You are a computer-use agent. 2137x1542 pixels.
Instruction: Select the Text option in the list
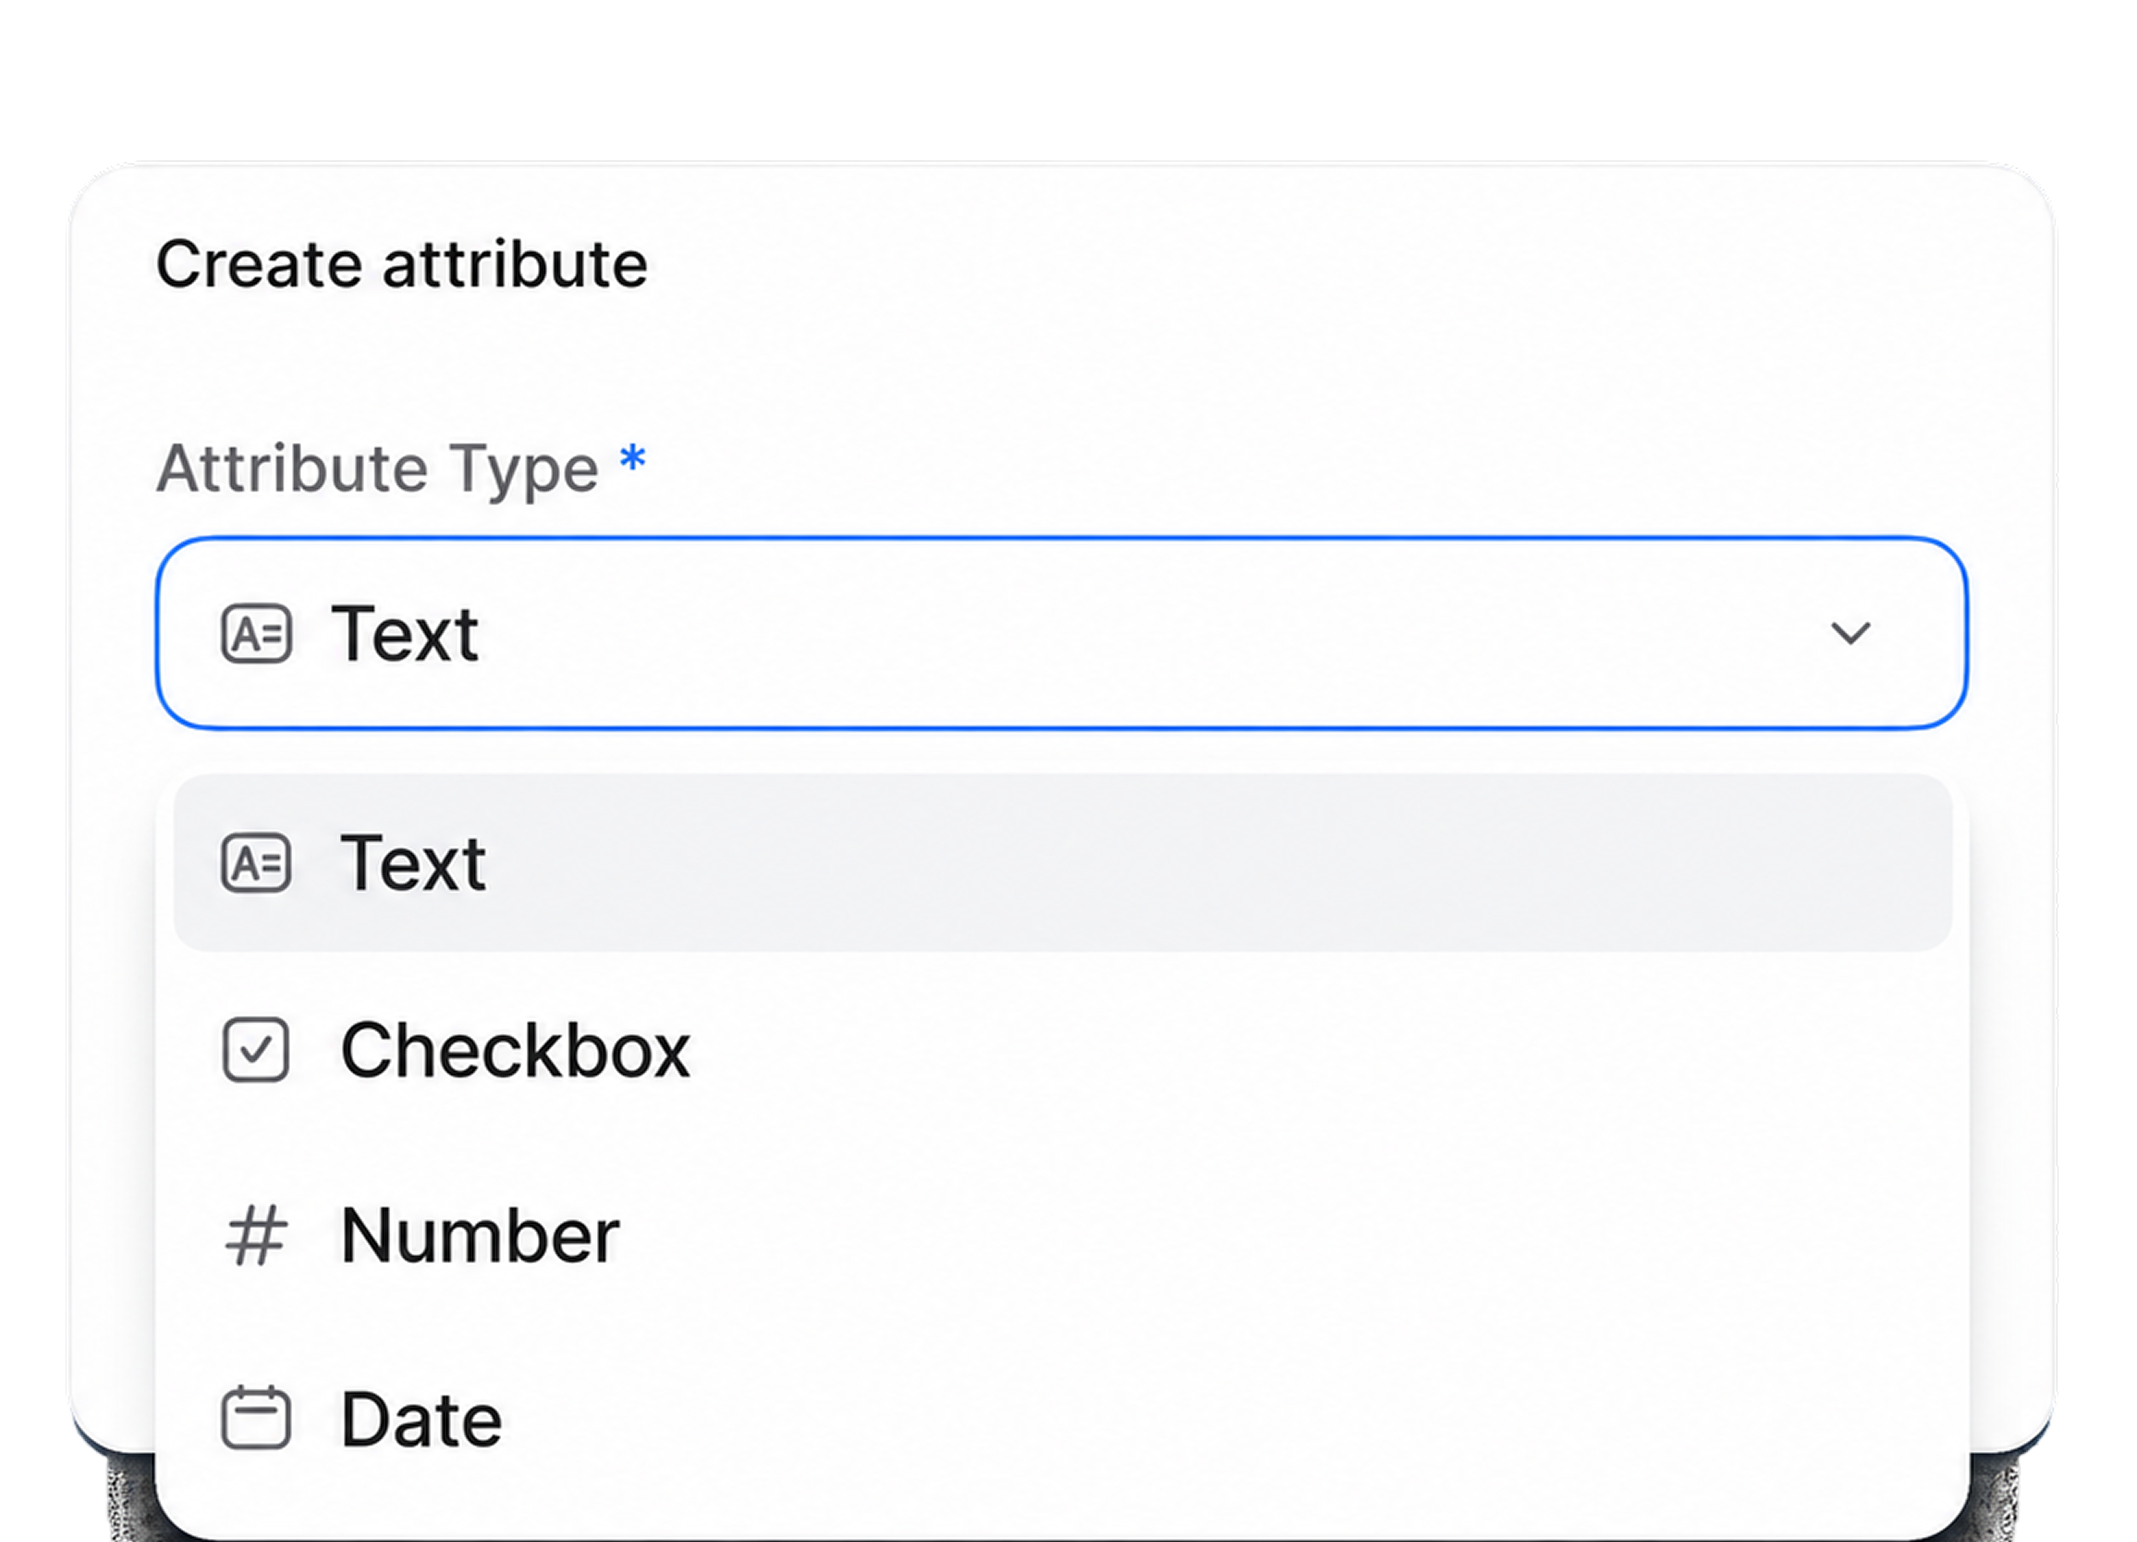click(1062, 862)
